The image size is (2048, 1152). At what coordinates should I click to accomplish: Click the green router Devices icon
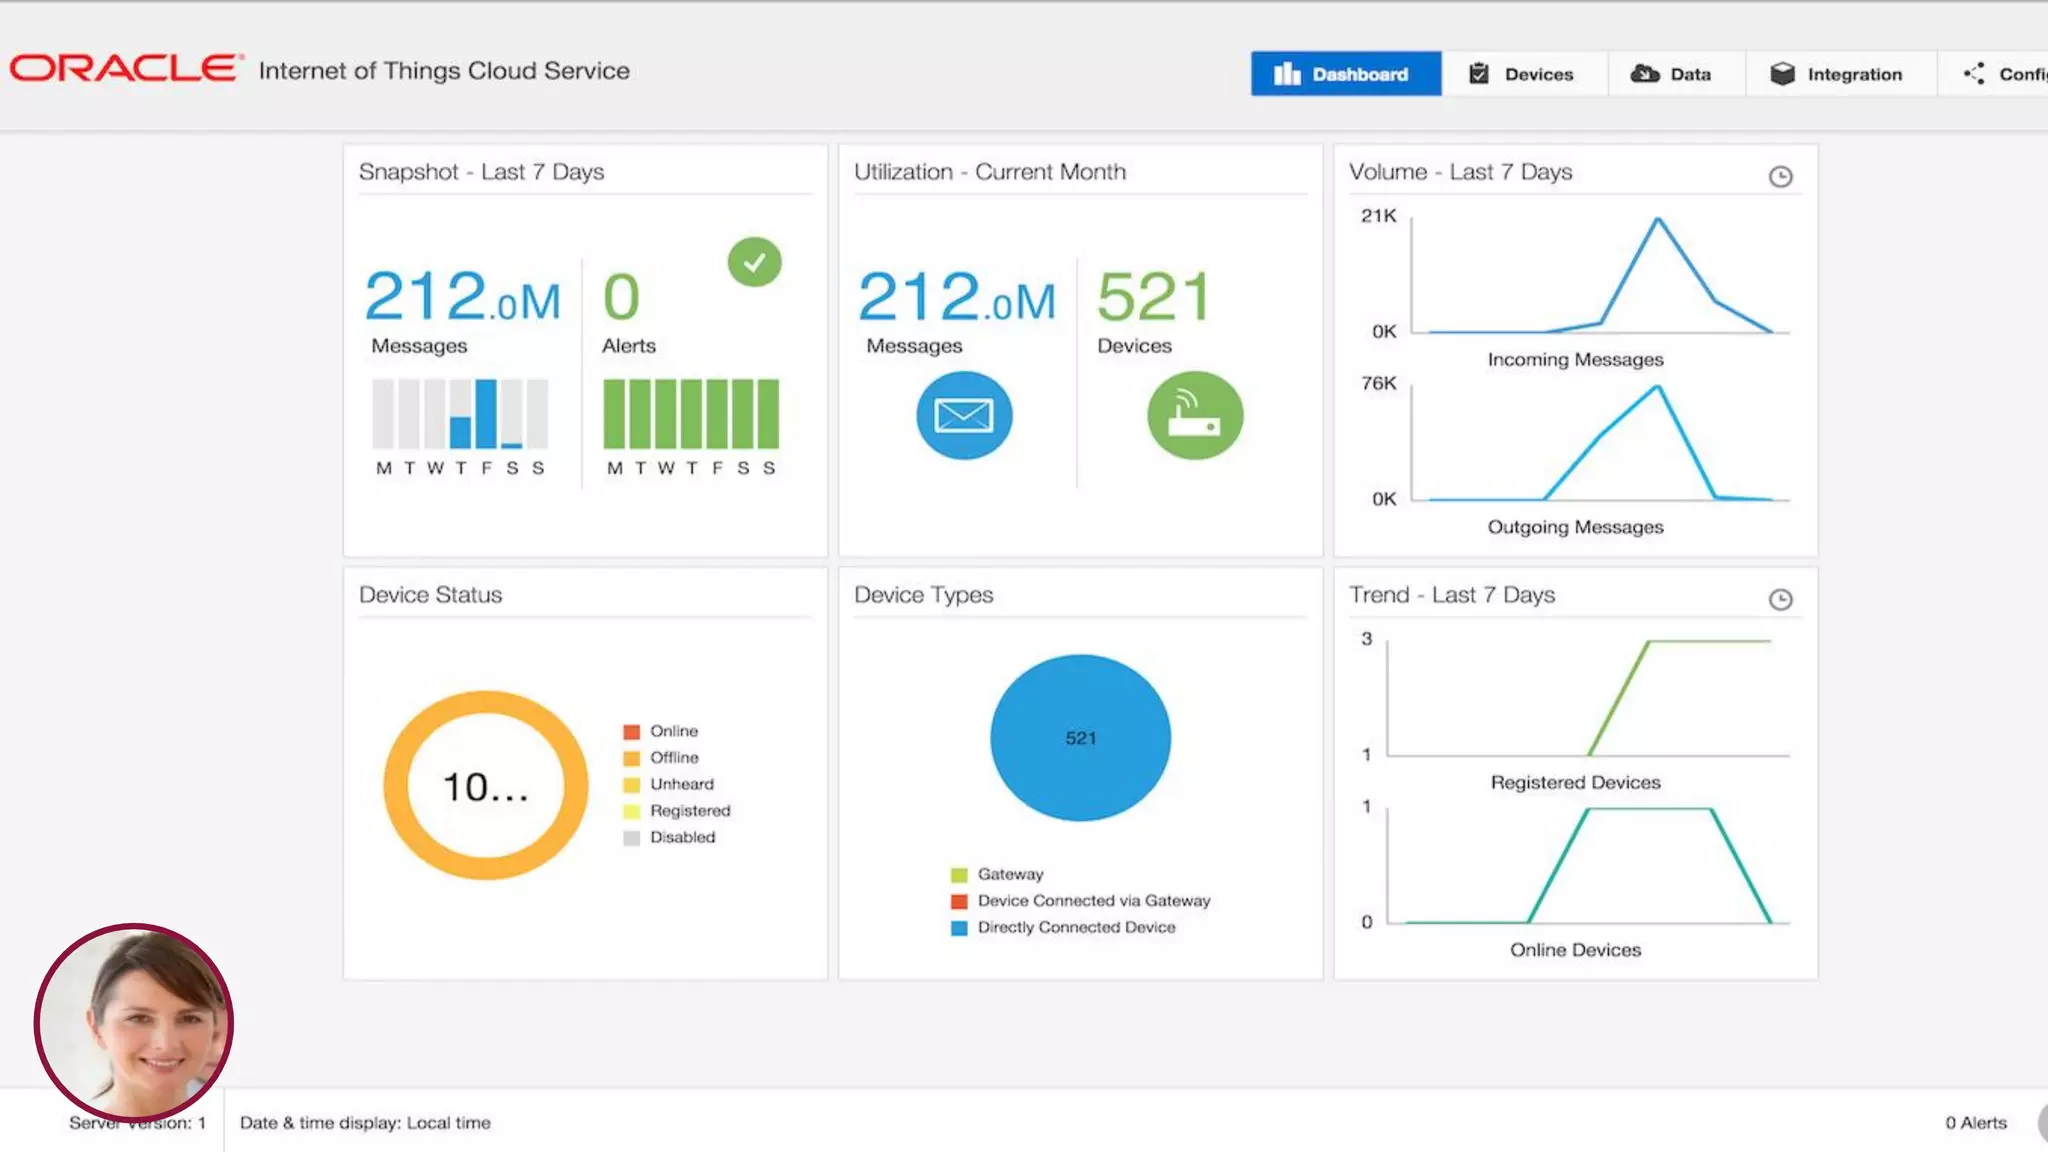1195,415
